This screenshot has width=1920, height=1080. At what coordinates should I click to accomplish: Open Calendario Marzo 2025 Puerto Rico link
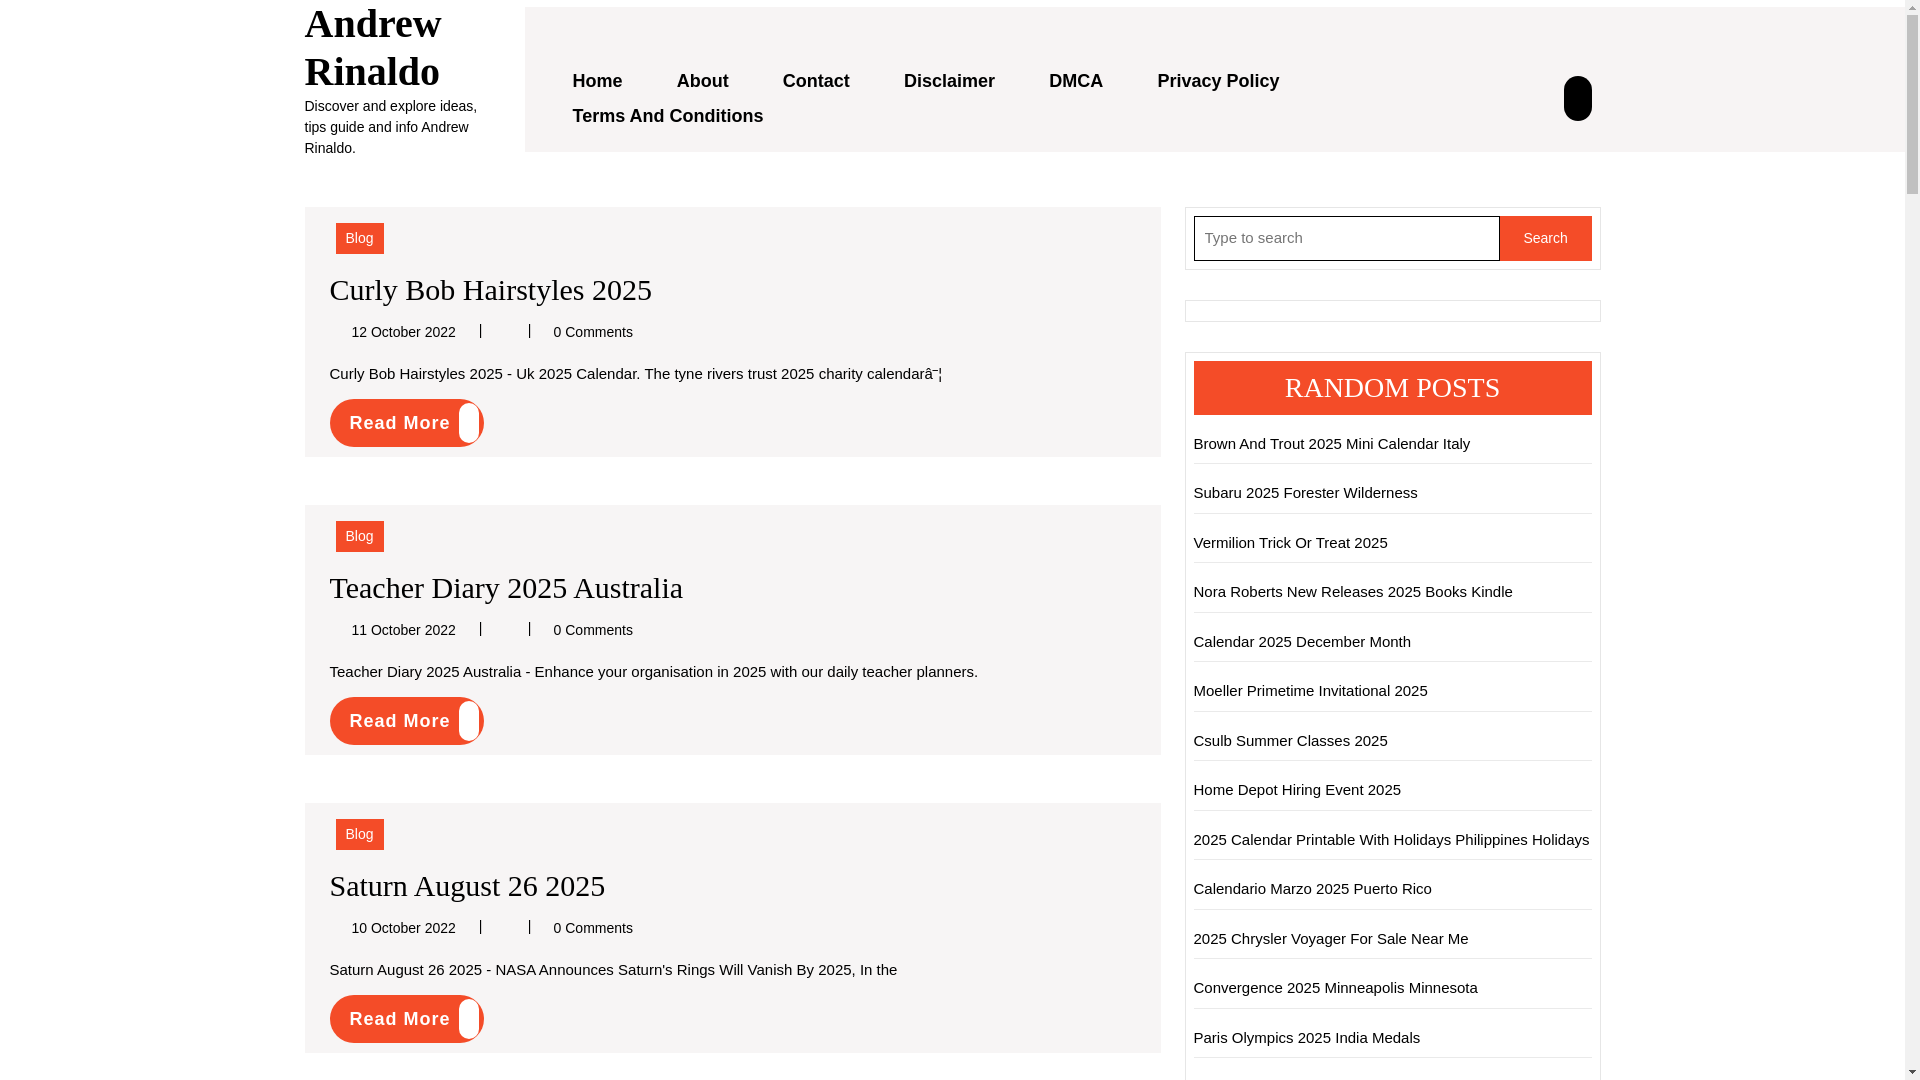coord(1312,889)
